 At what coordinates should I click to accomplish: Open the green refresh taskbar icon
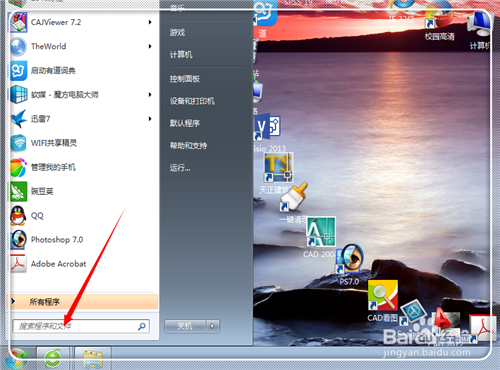coord(53,358)
